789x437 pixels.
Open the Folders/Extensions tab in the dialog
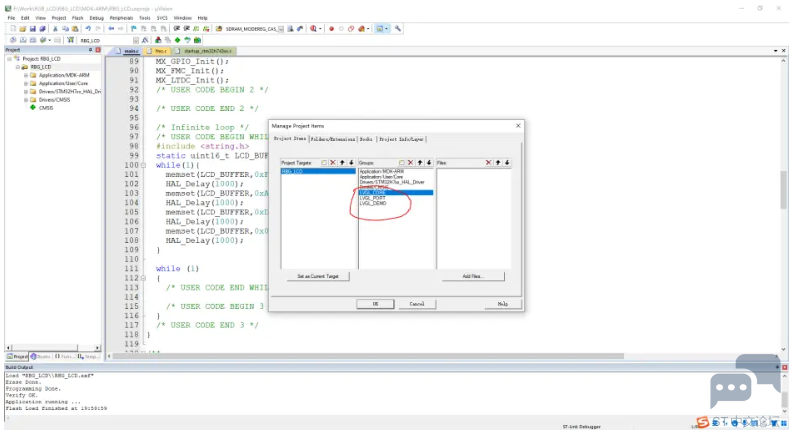(x=333, y=139)
